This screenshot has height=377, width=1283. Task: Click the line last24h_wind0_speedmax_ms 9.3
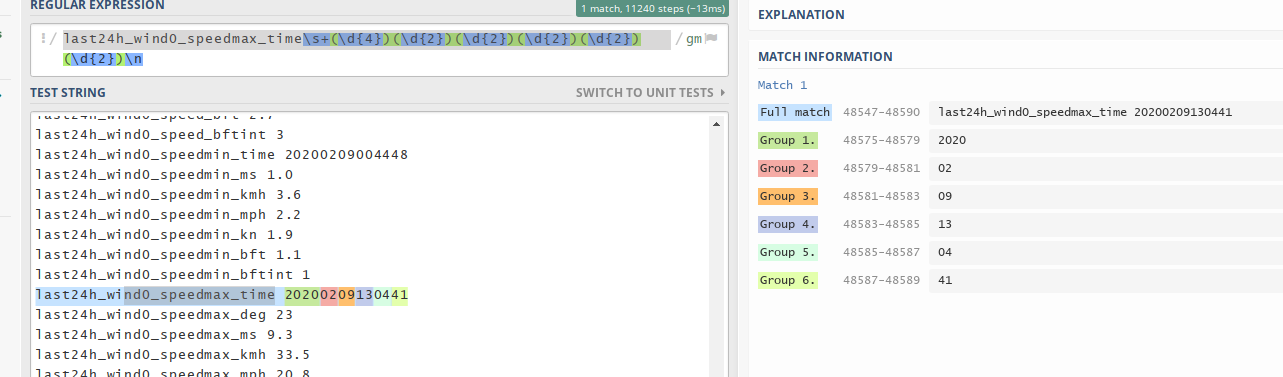164,334
